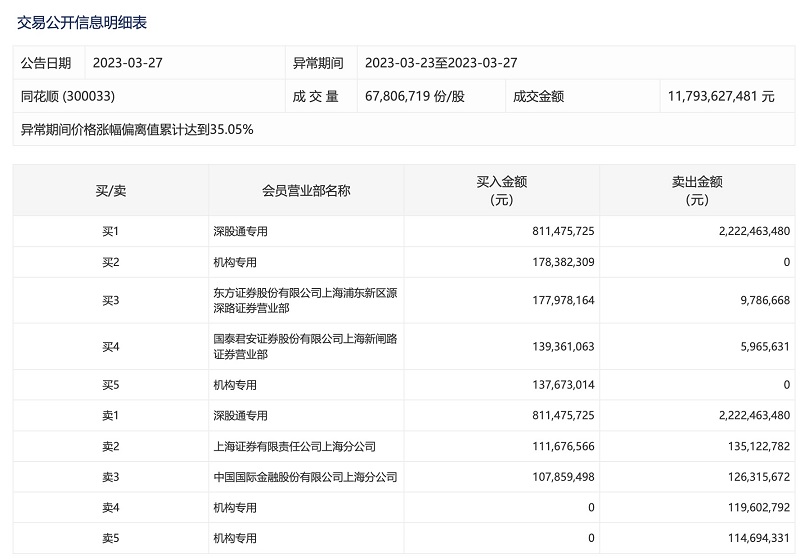Click the 异常期间价格涨幅偏离值 35.05% note
This screenshot has width=800, height=559.
137,130
